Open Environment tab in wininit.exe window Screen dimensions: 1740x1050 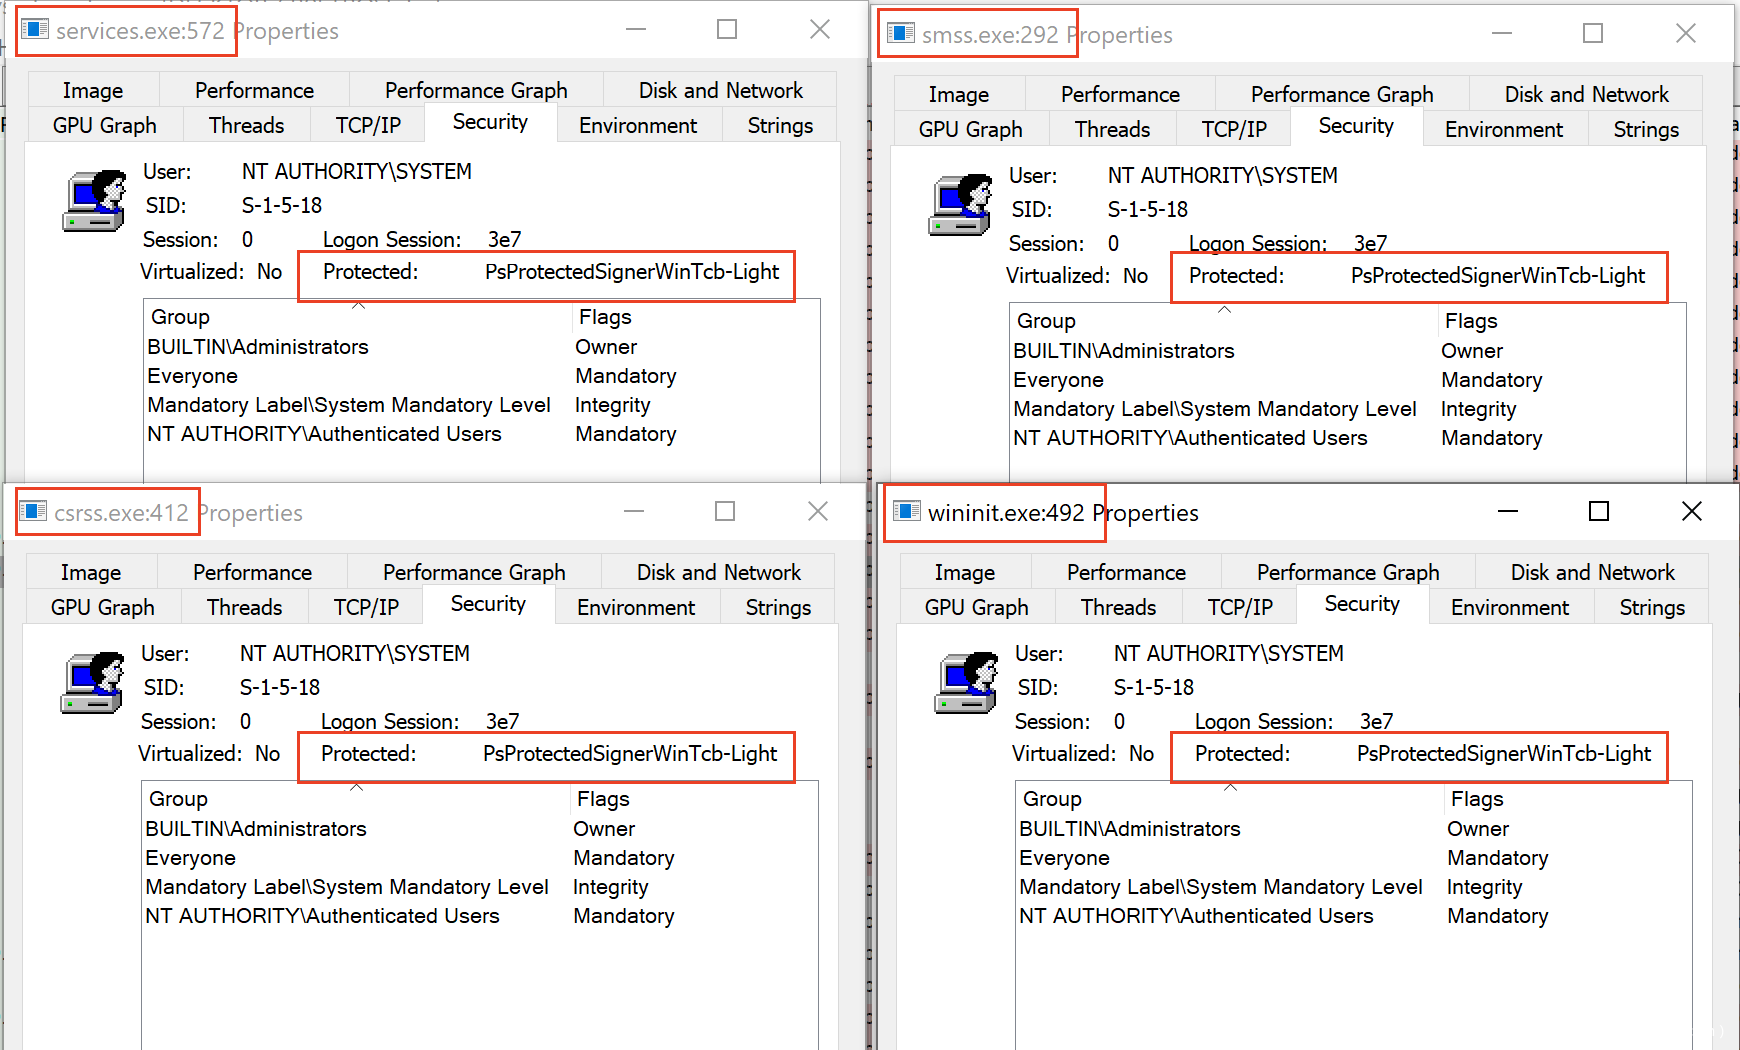1510,607
